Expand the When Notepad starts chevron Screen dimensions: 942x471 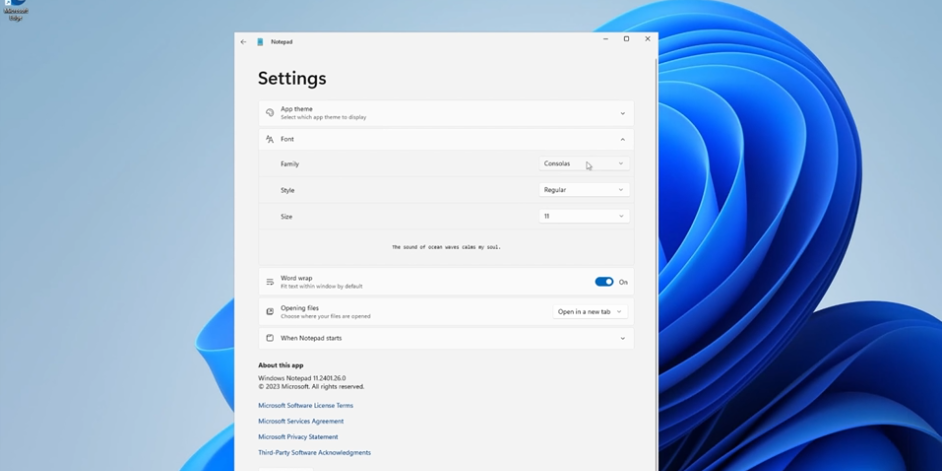pos(622,338)
